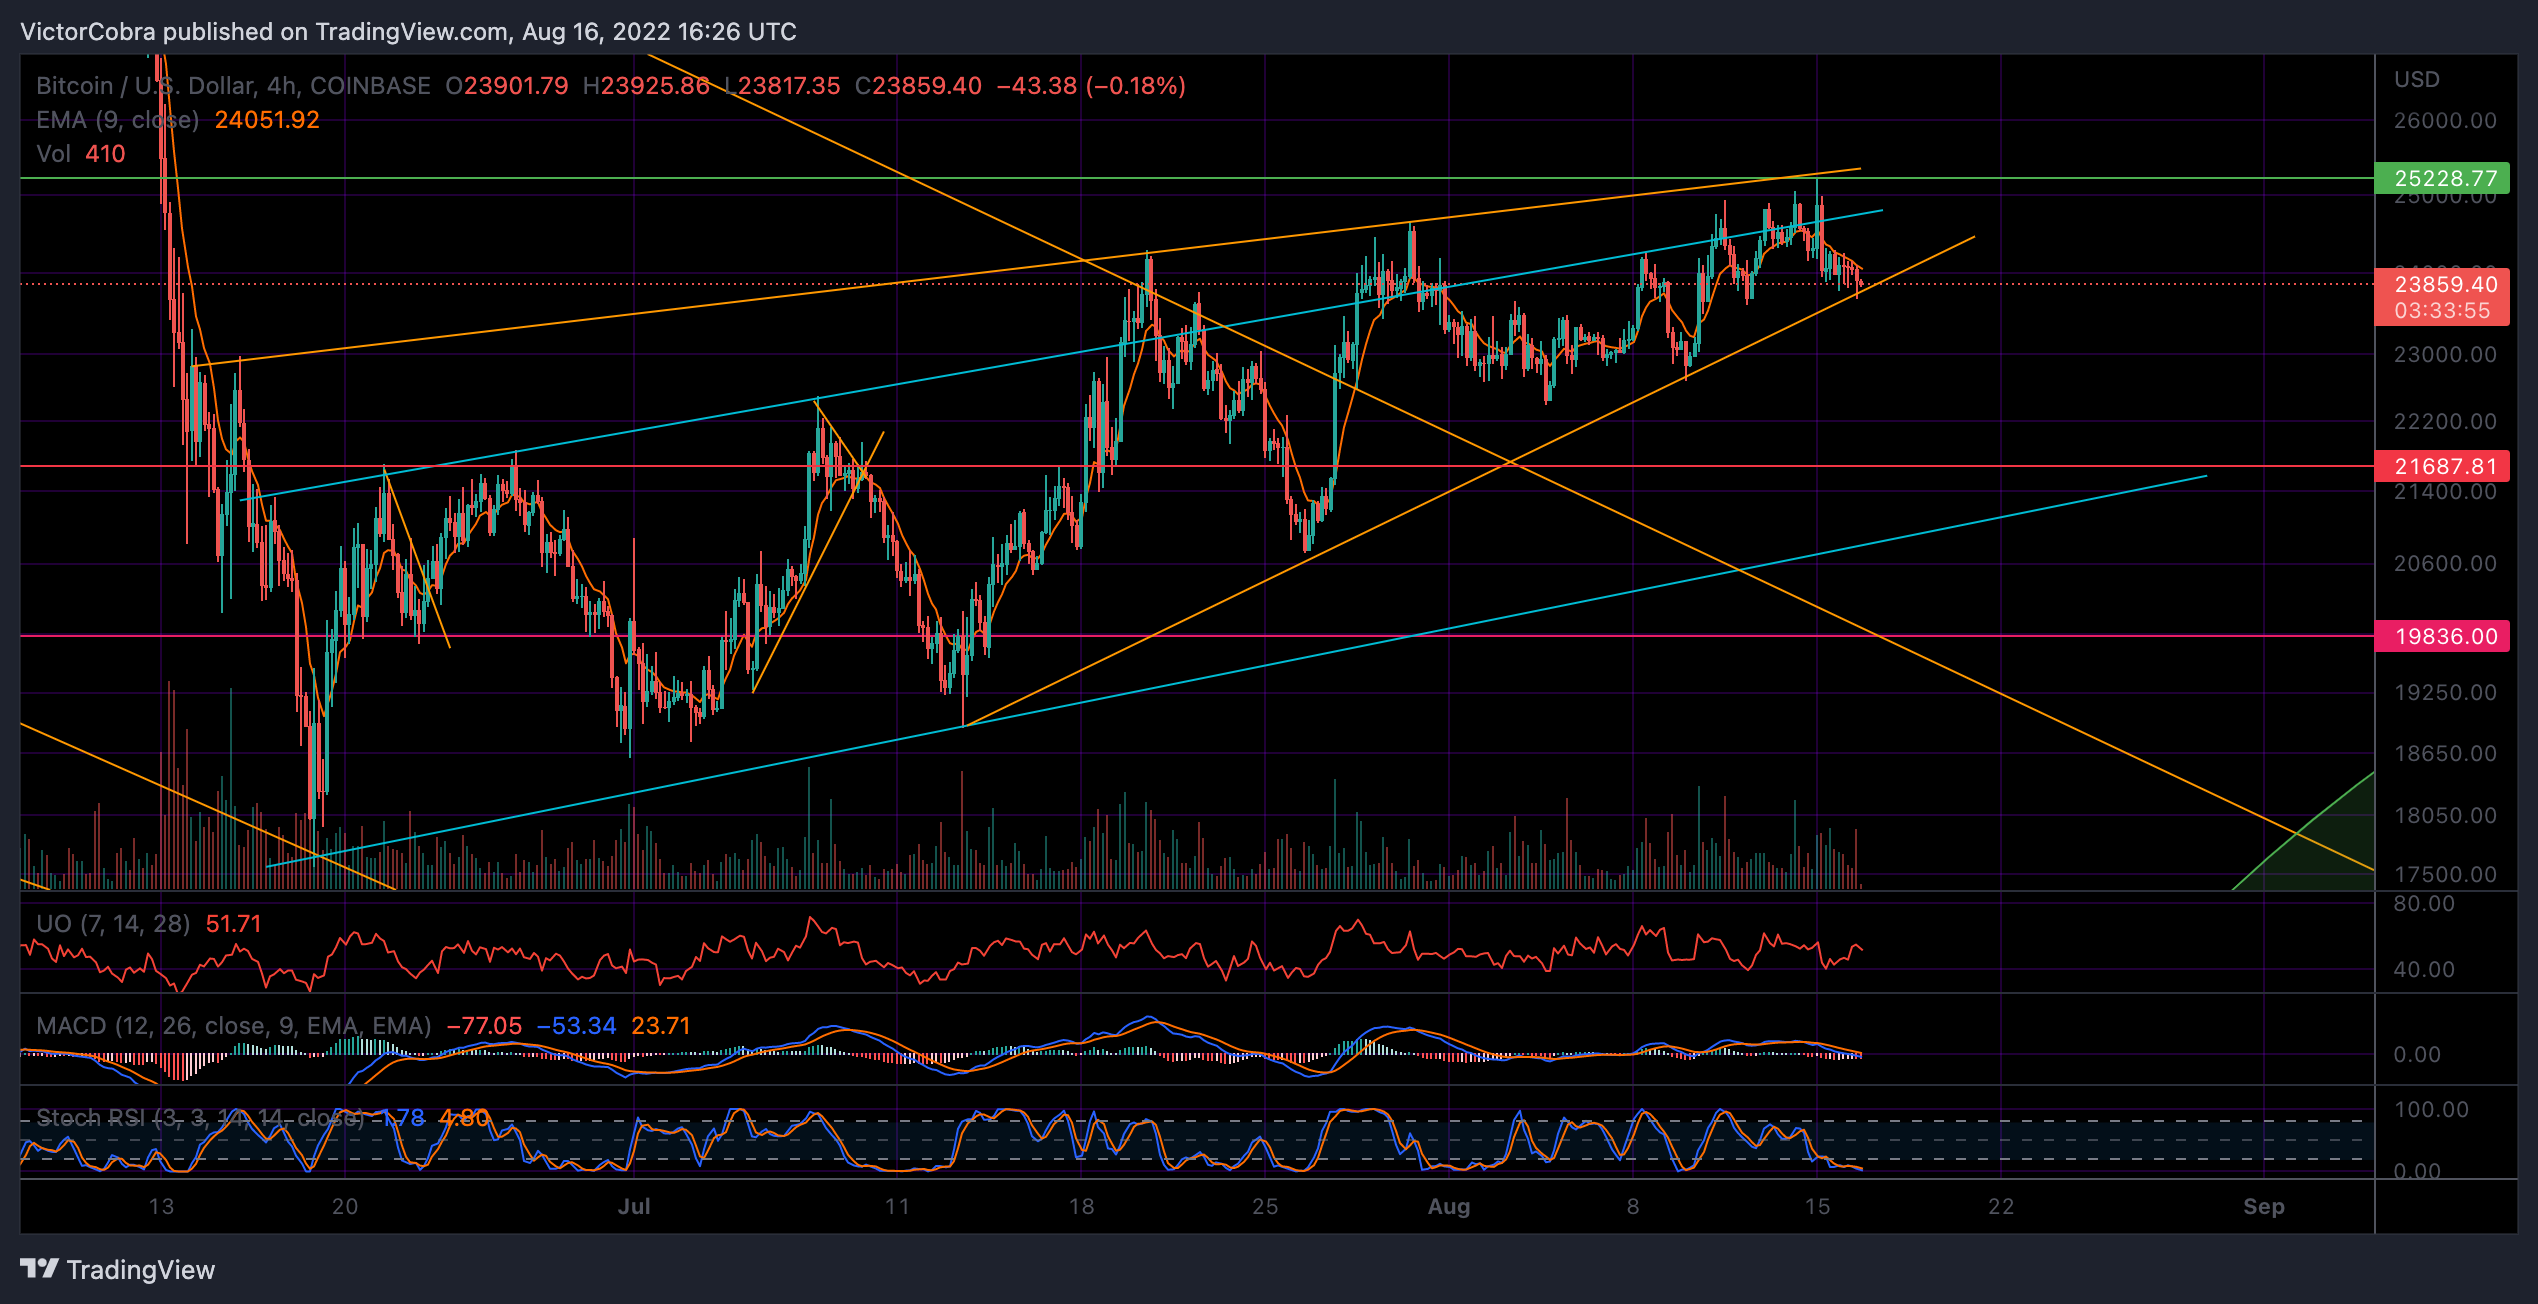2538x1304 pixels.
Task: Click the UO value 51.71
Action: [233, 923]
